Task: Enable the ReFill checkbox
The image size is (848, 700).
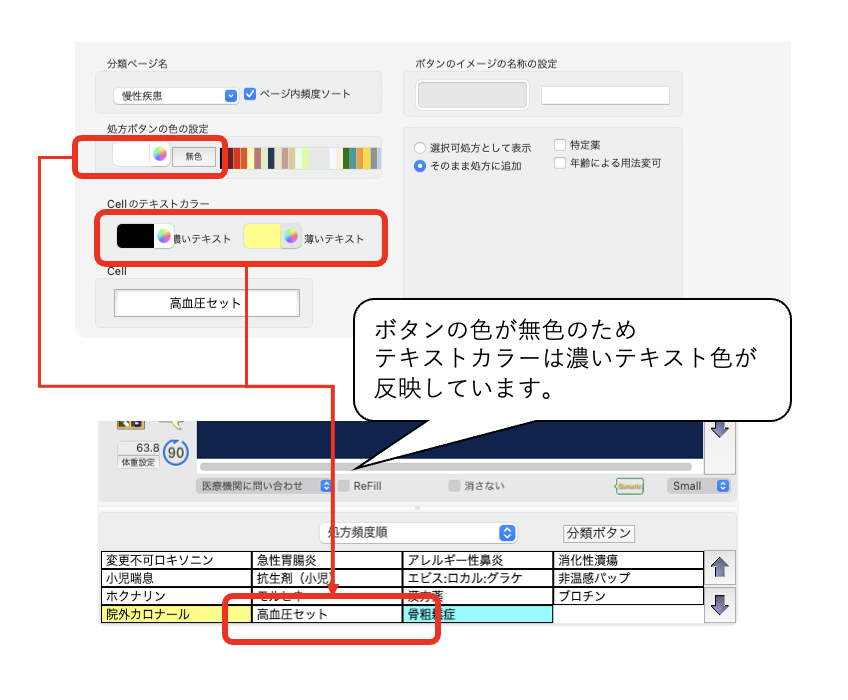Action: click(x=345, y=487)
